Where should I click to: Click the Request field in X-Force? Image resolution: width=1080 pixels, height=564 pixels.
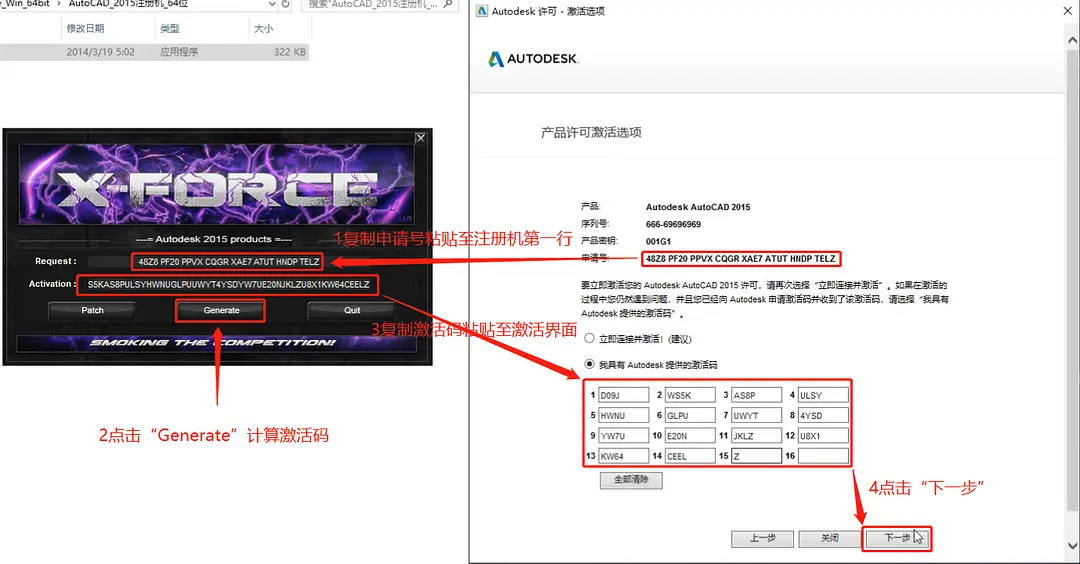click(228, 262)
